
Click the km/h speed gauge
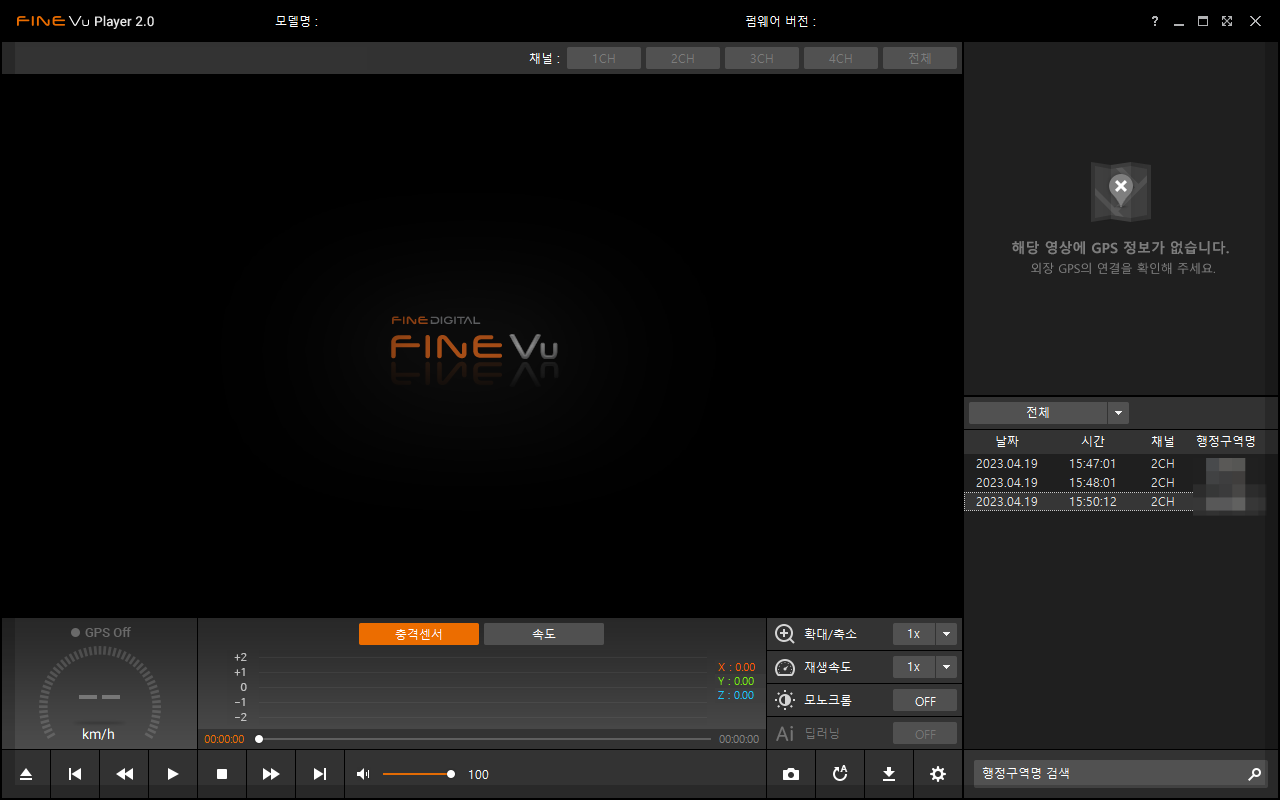(x=99, y=695)
